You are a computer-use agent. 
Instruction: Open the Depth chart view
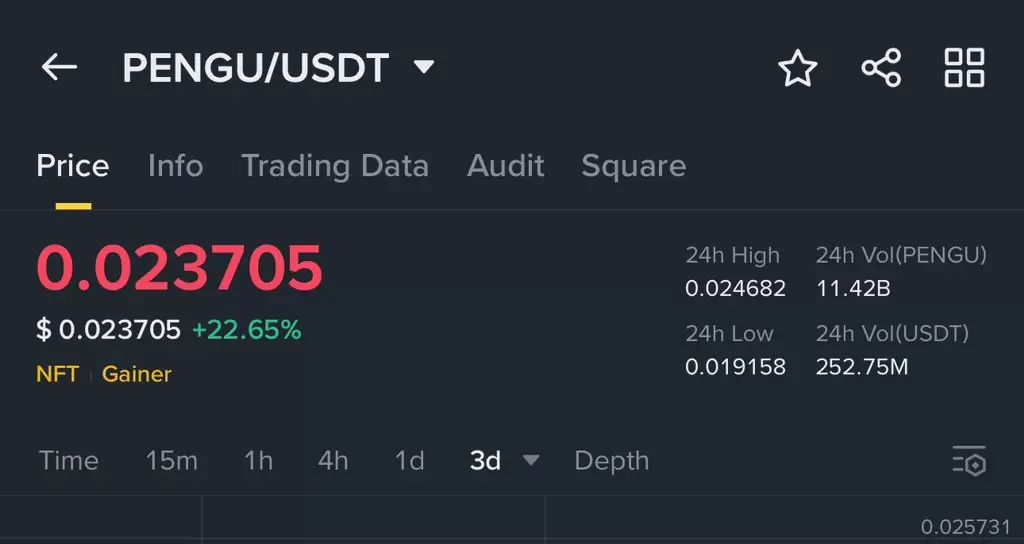(x=612, y=461)
